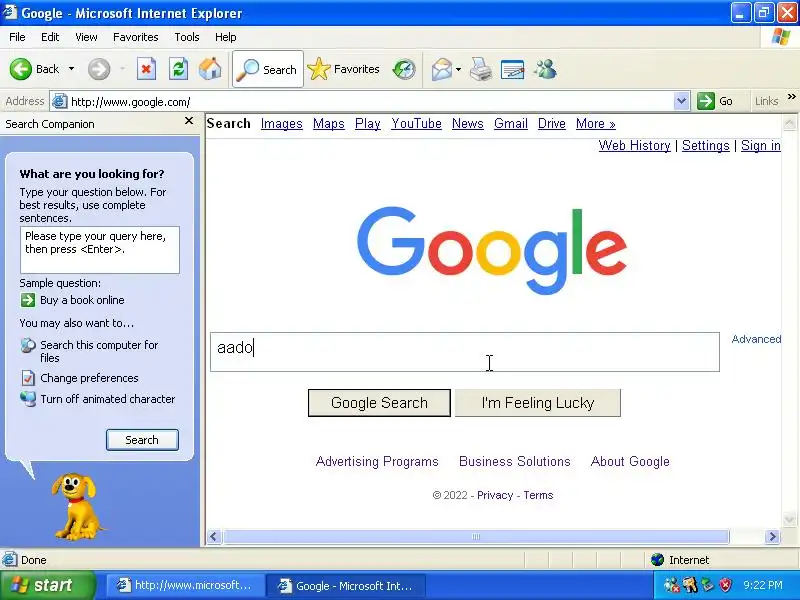
Task: Open the Favorites menu
Action: click(x=136, y=37)
